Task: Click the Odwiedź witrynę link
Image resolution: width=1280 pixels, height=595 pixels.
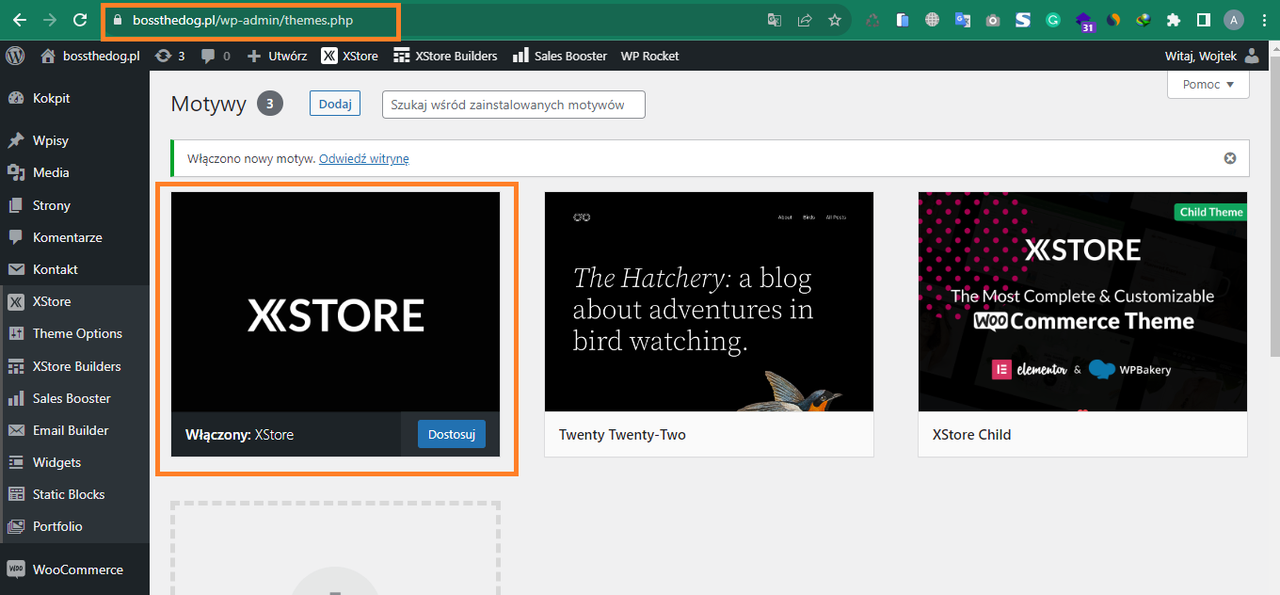Action: click(x=364, y=158)
